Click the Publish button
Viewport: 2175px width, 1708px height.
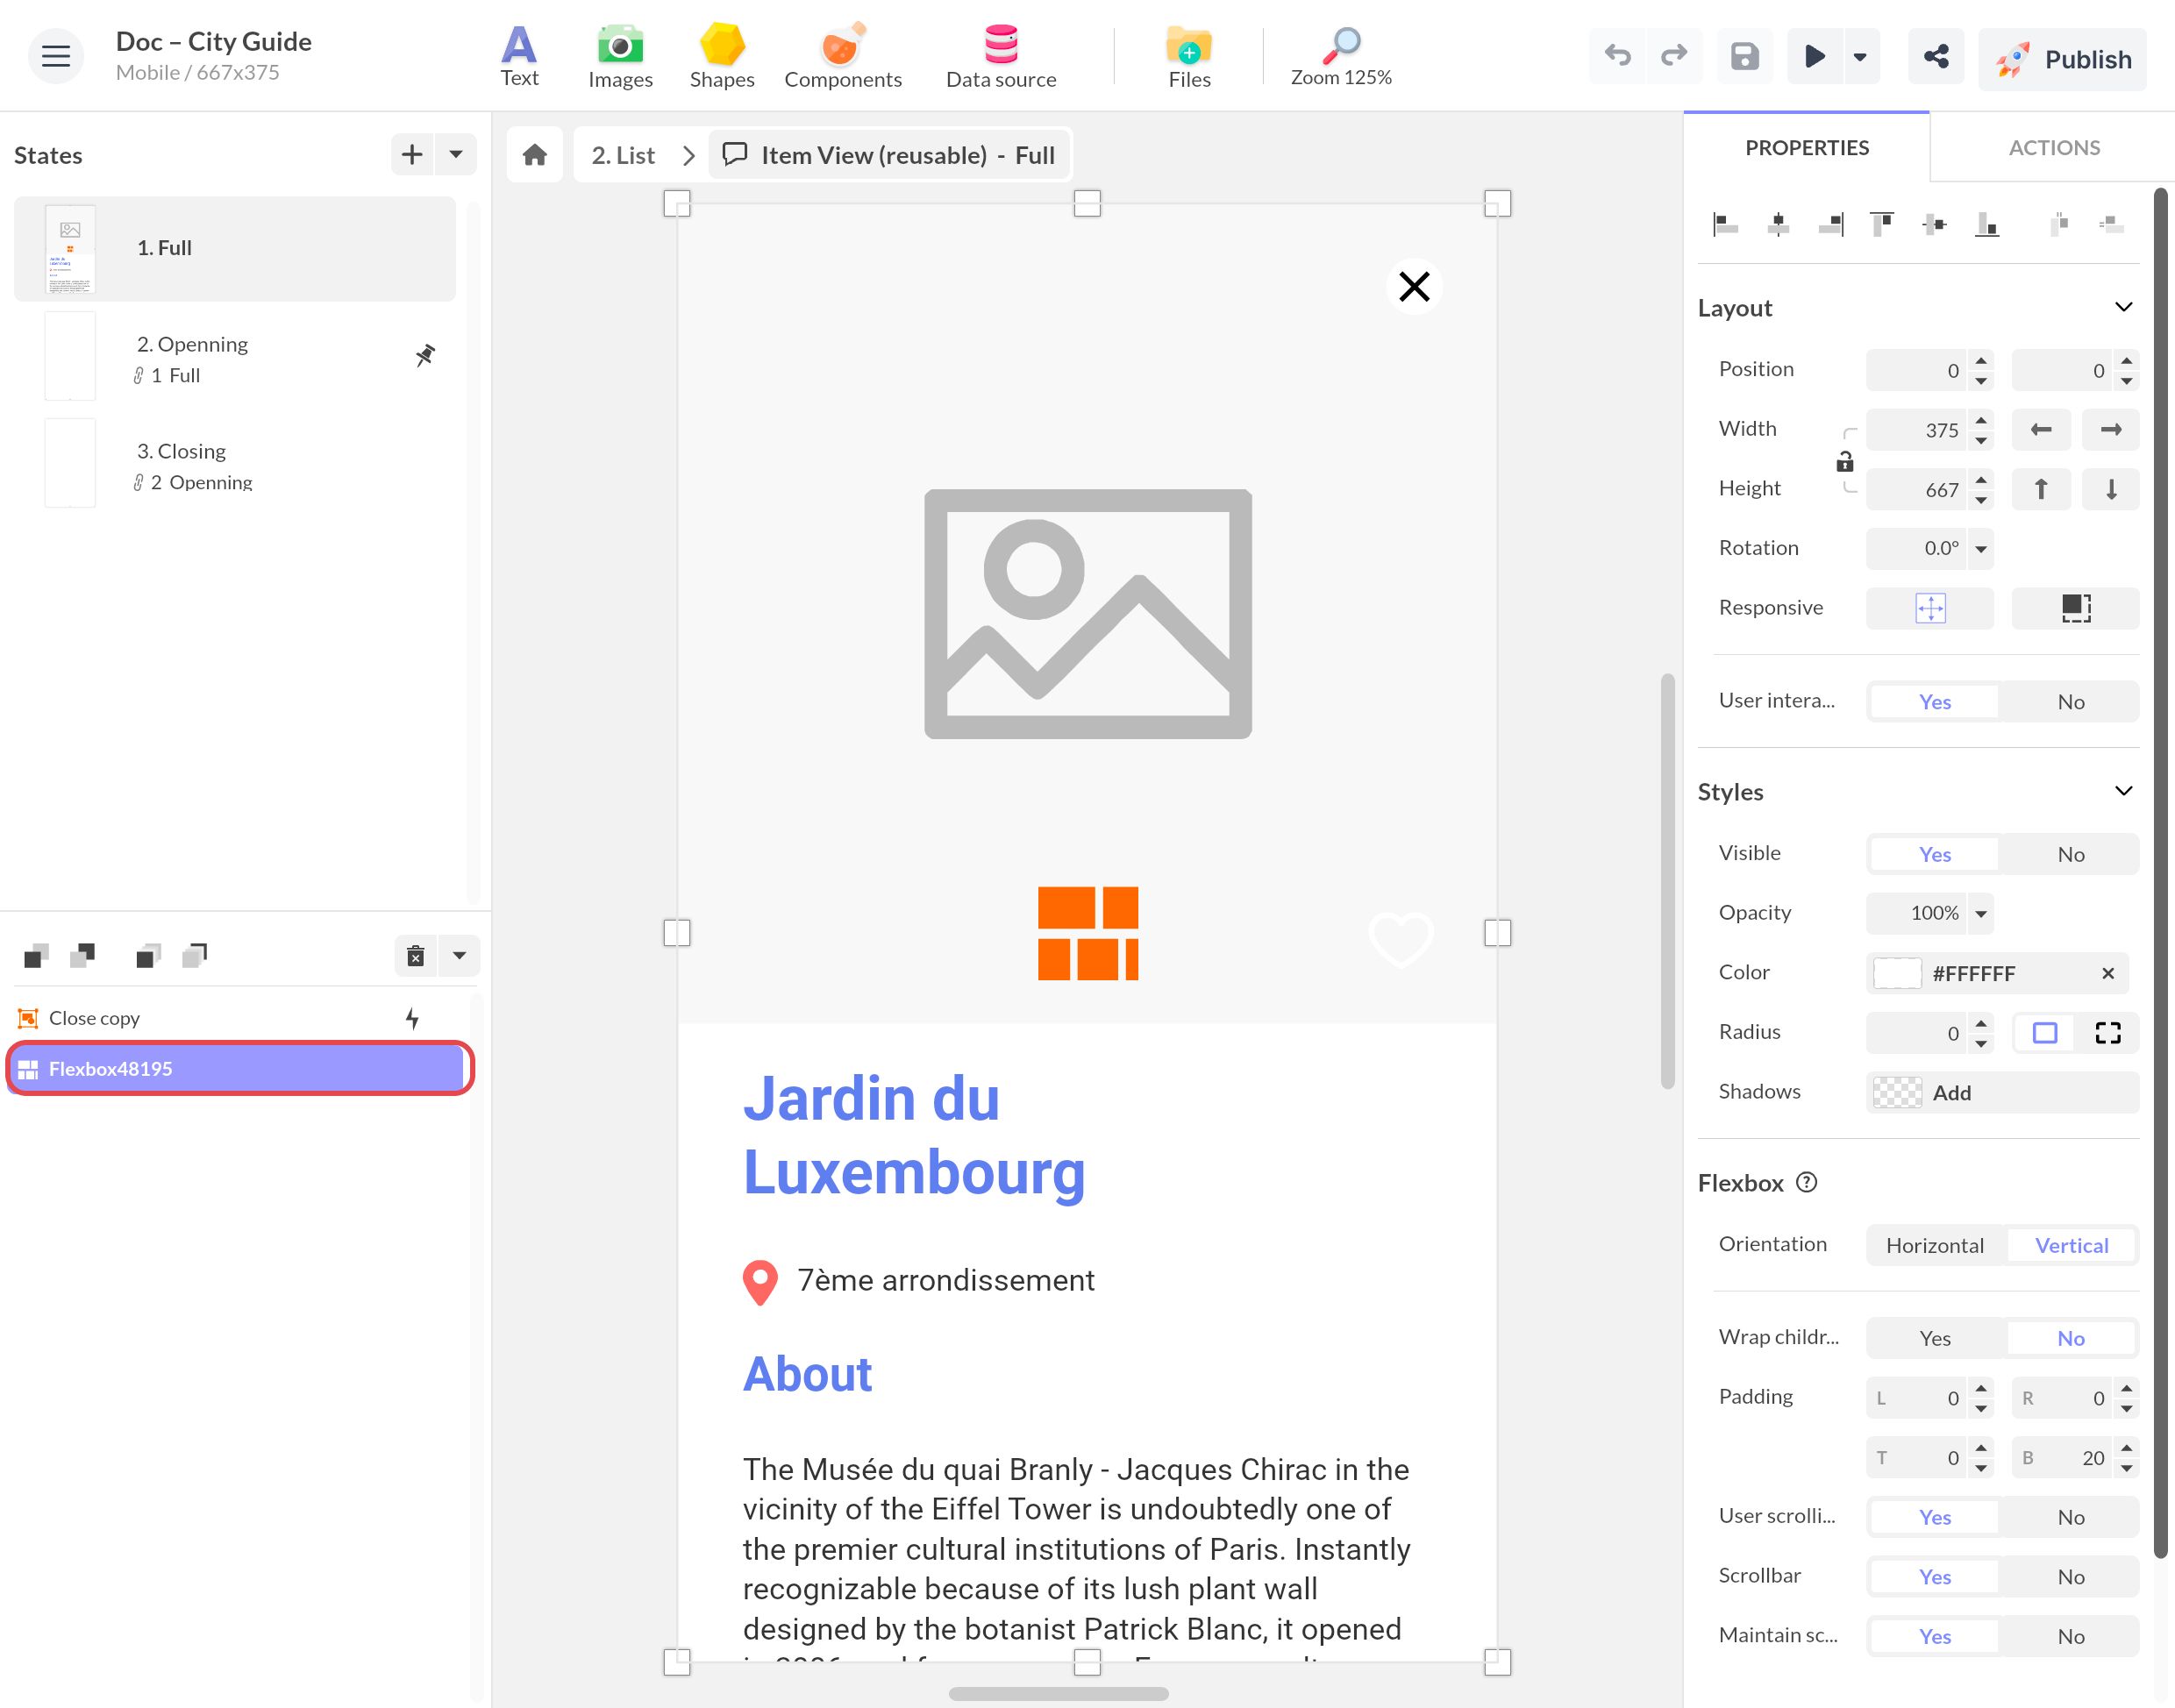coord(2063,59)
